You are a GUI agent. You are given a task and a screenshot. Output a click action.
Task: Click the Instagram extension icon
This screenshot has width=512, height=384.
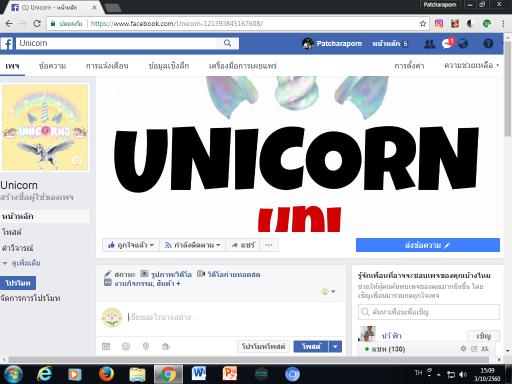click(x=439, y=24)
